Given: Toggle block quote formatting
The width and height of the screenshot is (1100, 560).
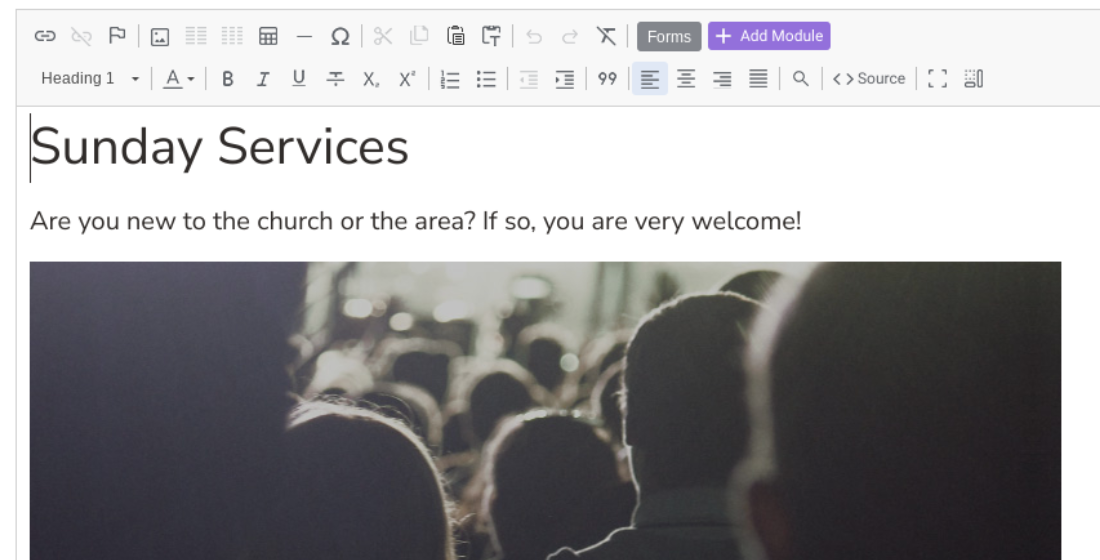Looking at the screenshot, I should pyautogui.click(x=608, y=79).
